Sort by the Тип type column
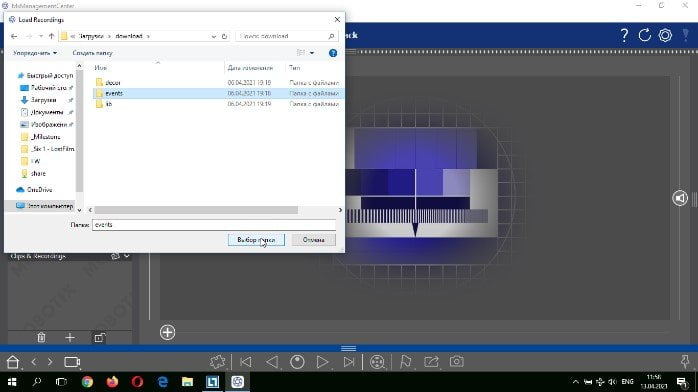The image size is (698, 392). [x=295, y=68]
